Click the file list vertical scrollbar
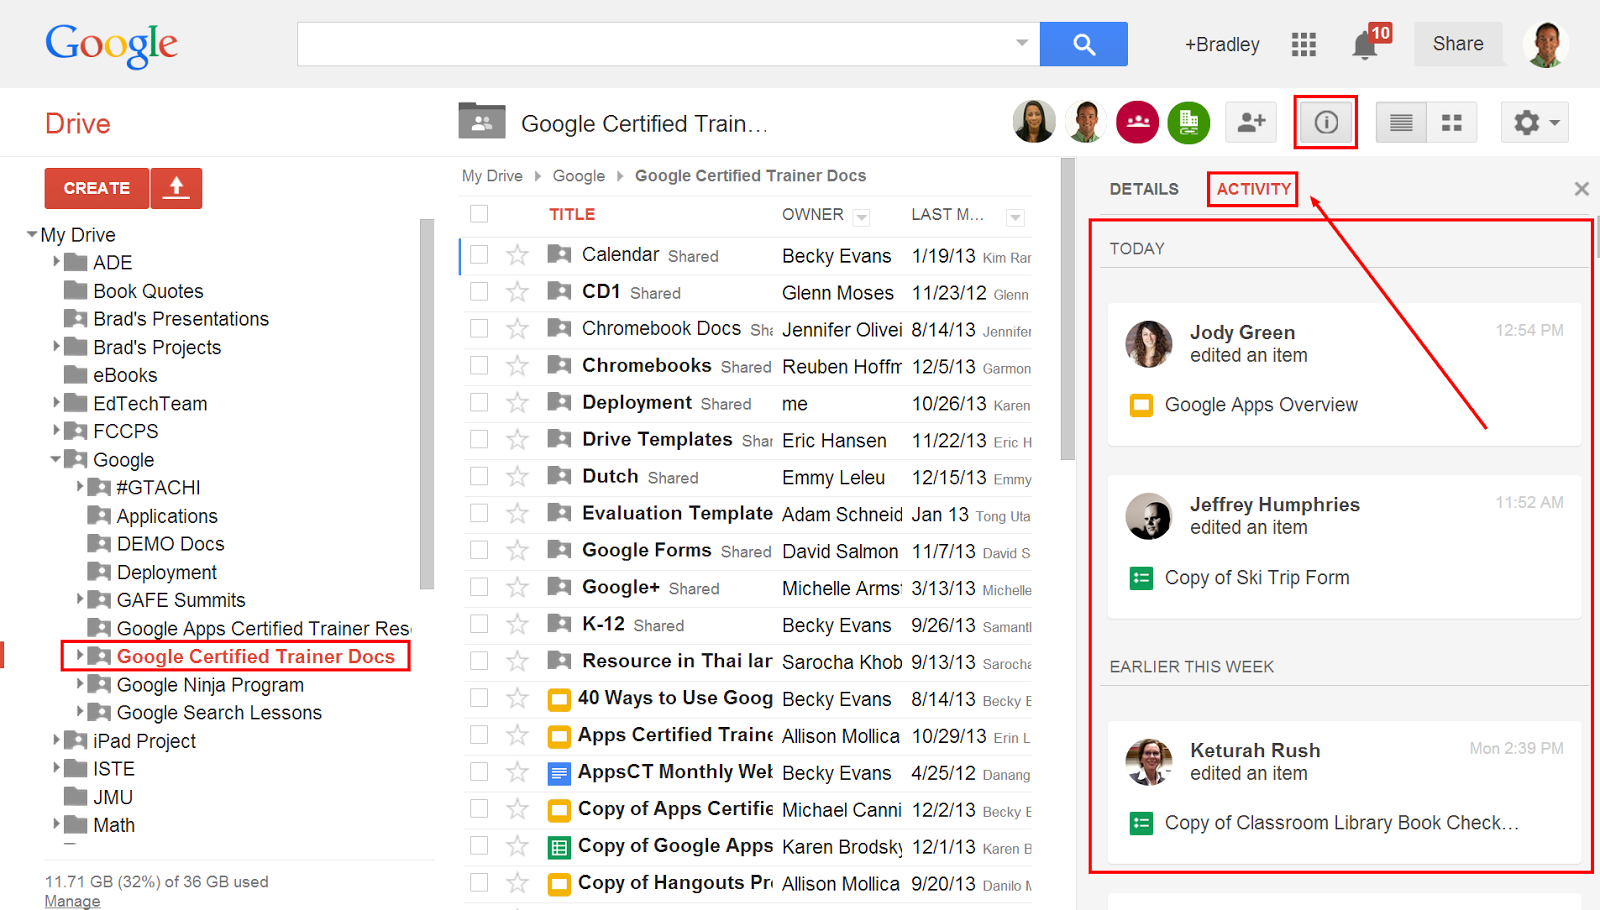 [1067, 310]
